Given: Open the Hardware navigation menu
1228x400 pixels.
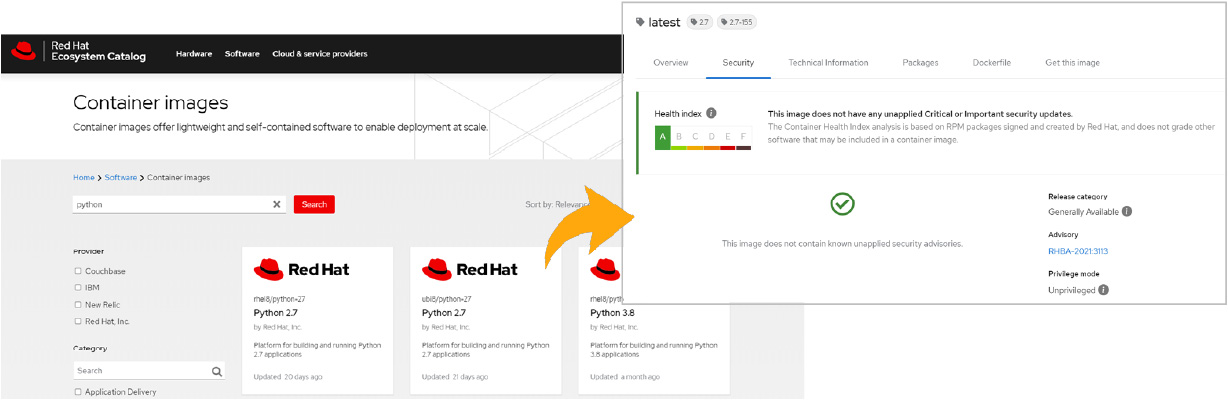Looking at the screenshot, I should (194, 54).
